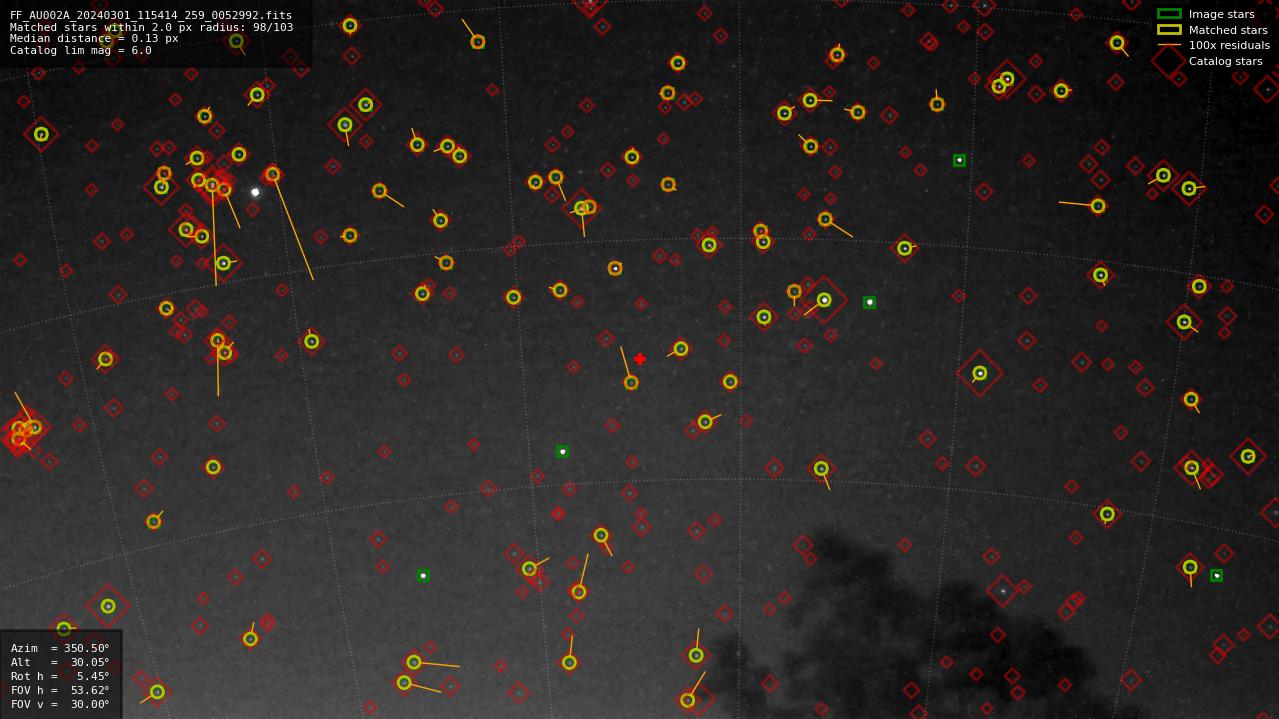The width and height of the screenshot is (1279, 719).
Task: Click the red diamond Catalog stars legend symbol
Action: tap(1169, 61)
